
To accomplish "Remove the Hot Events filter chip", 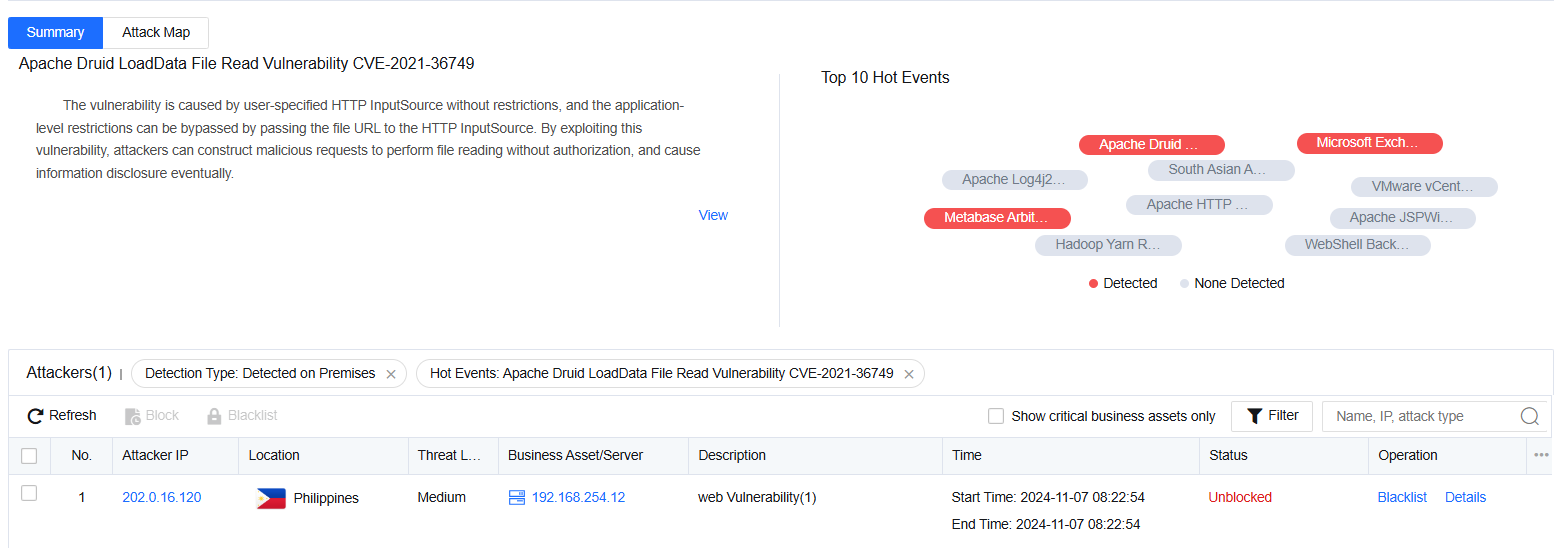I will [909, 374].
